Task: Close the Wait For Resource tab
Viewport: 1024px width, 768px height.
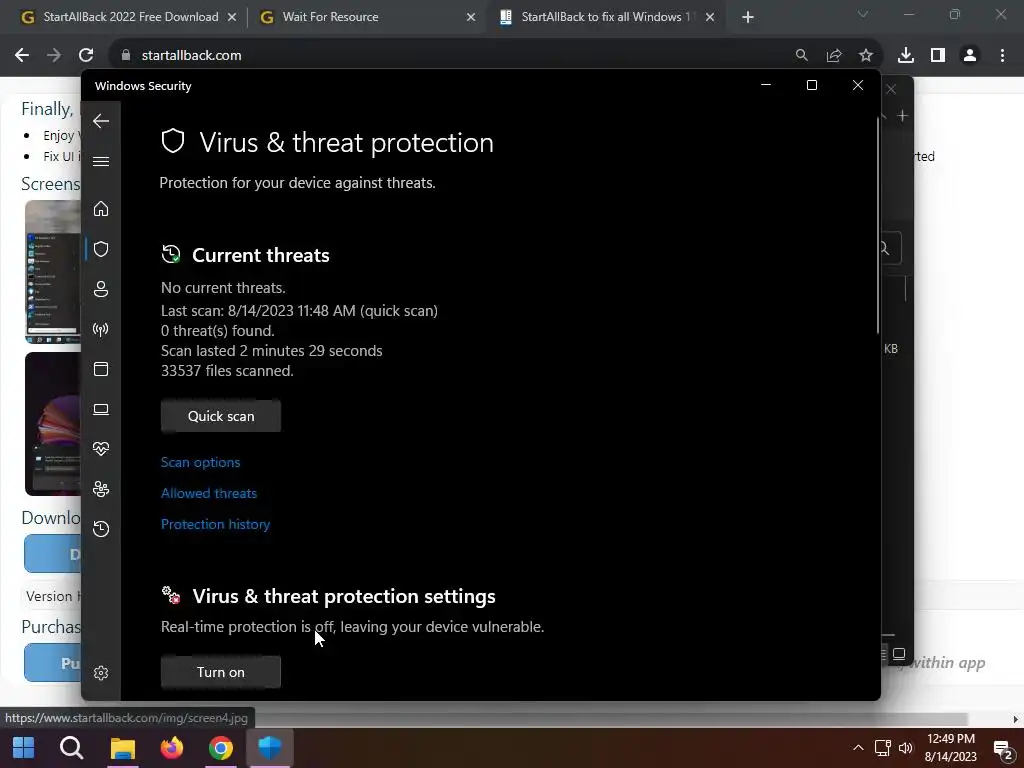Action: coord(471,18)
